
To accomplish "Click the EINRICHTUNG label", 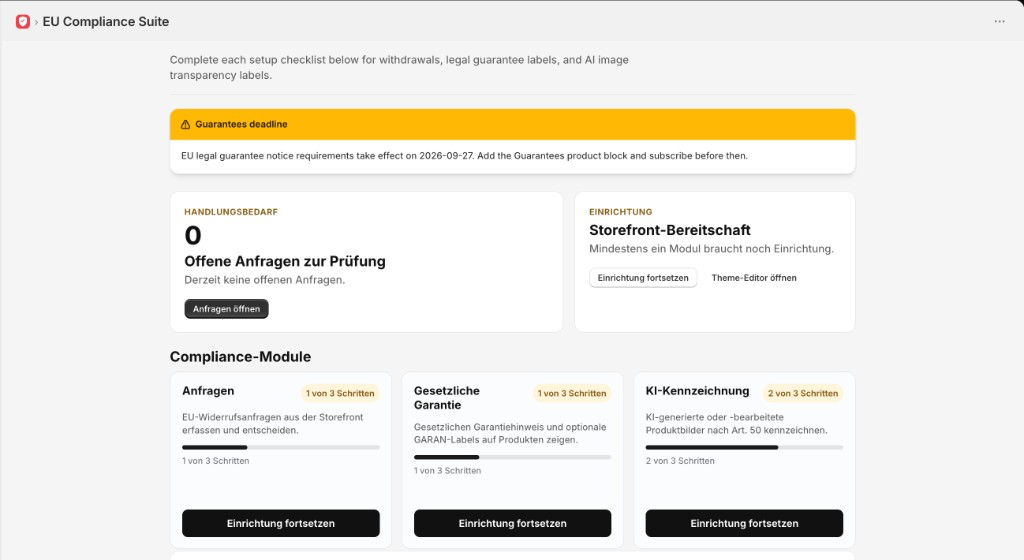I will coord(620,212).
